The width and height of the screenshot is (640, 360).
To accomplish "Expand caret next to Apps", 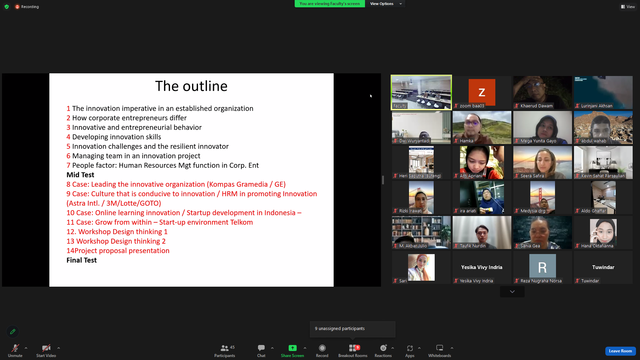I will (x=419, y=348).
